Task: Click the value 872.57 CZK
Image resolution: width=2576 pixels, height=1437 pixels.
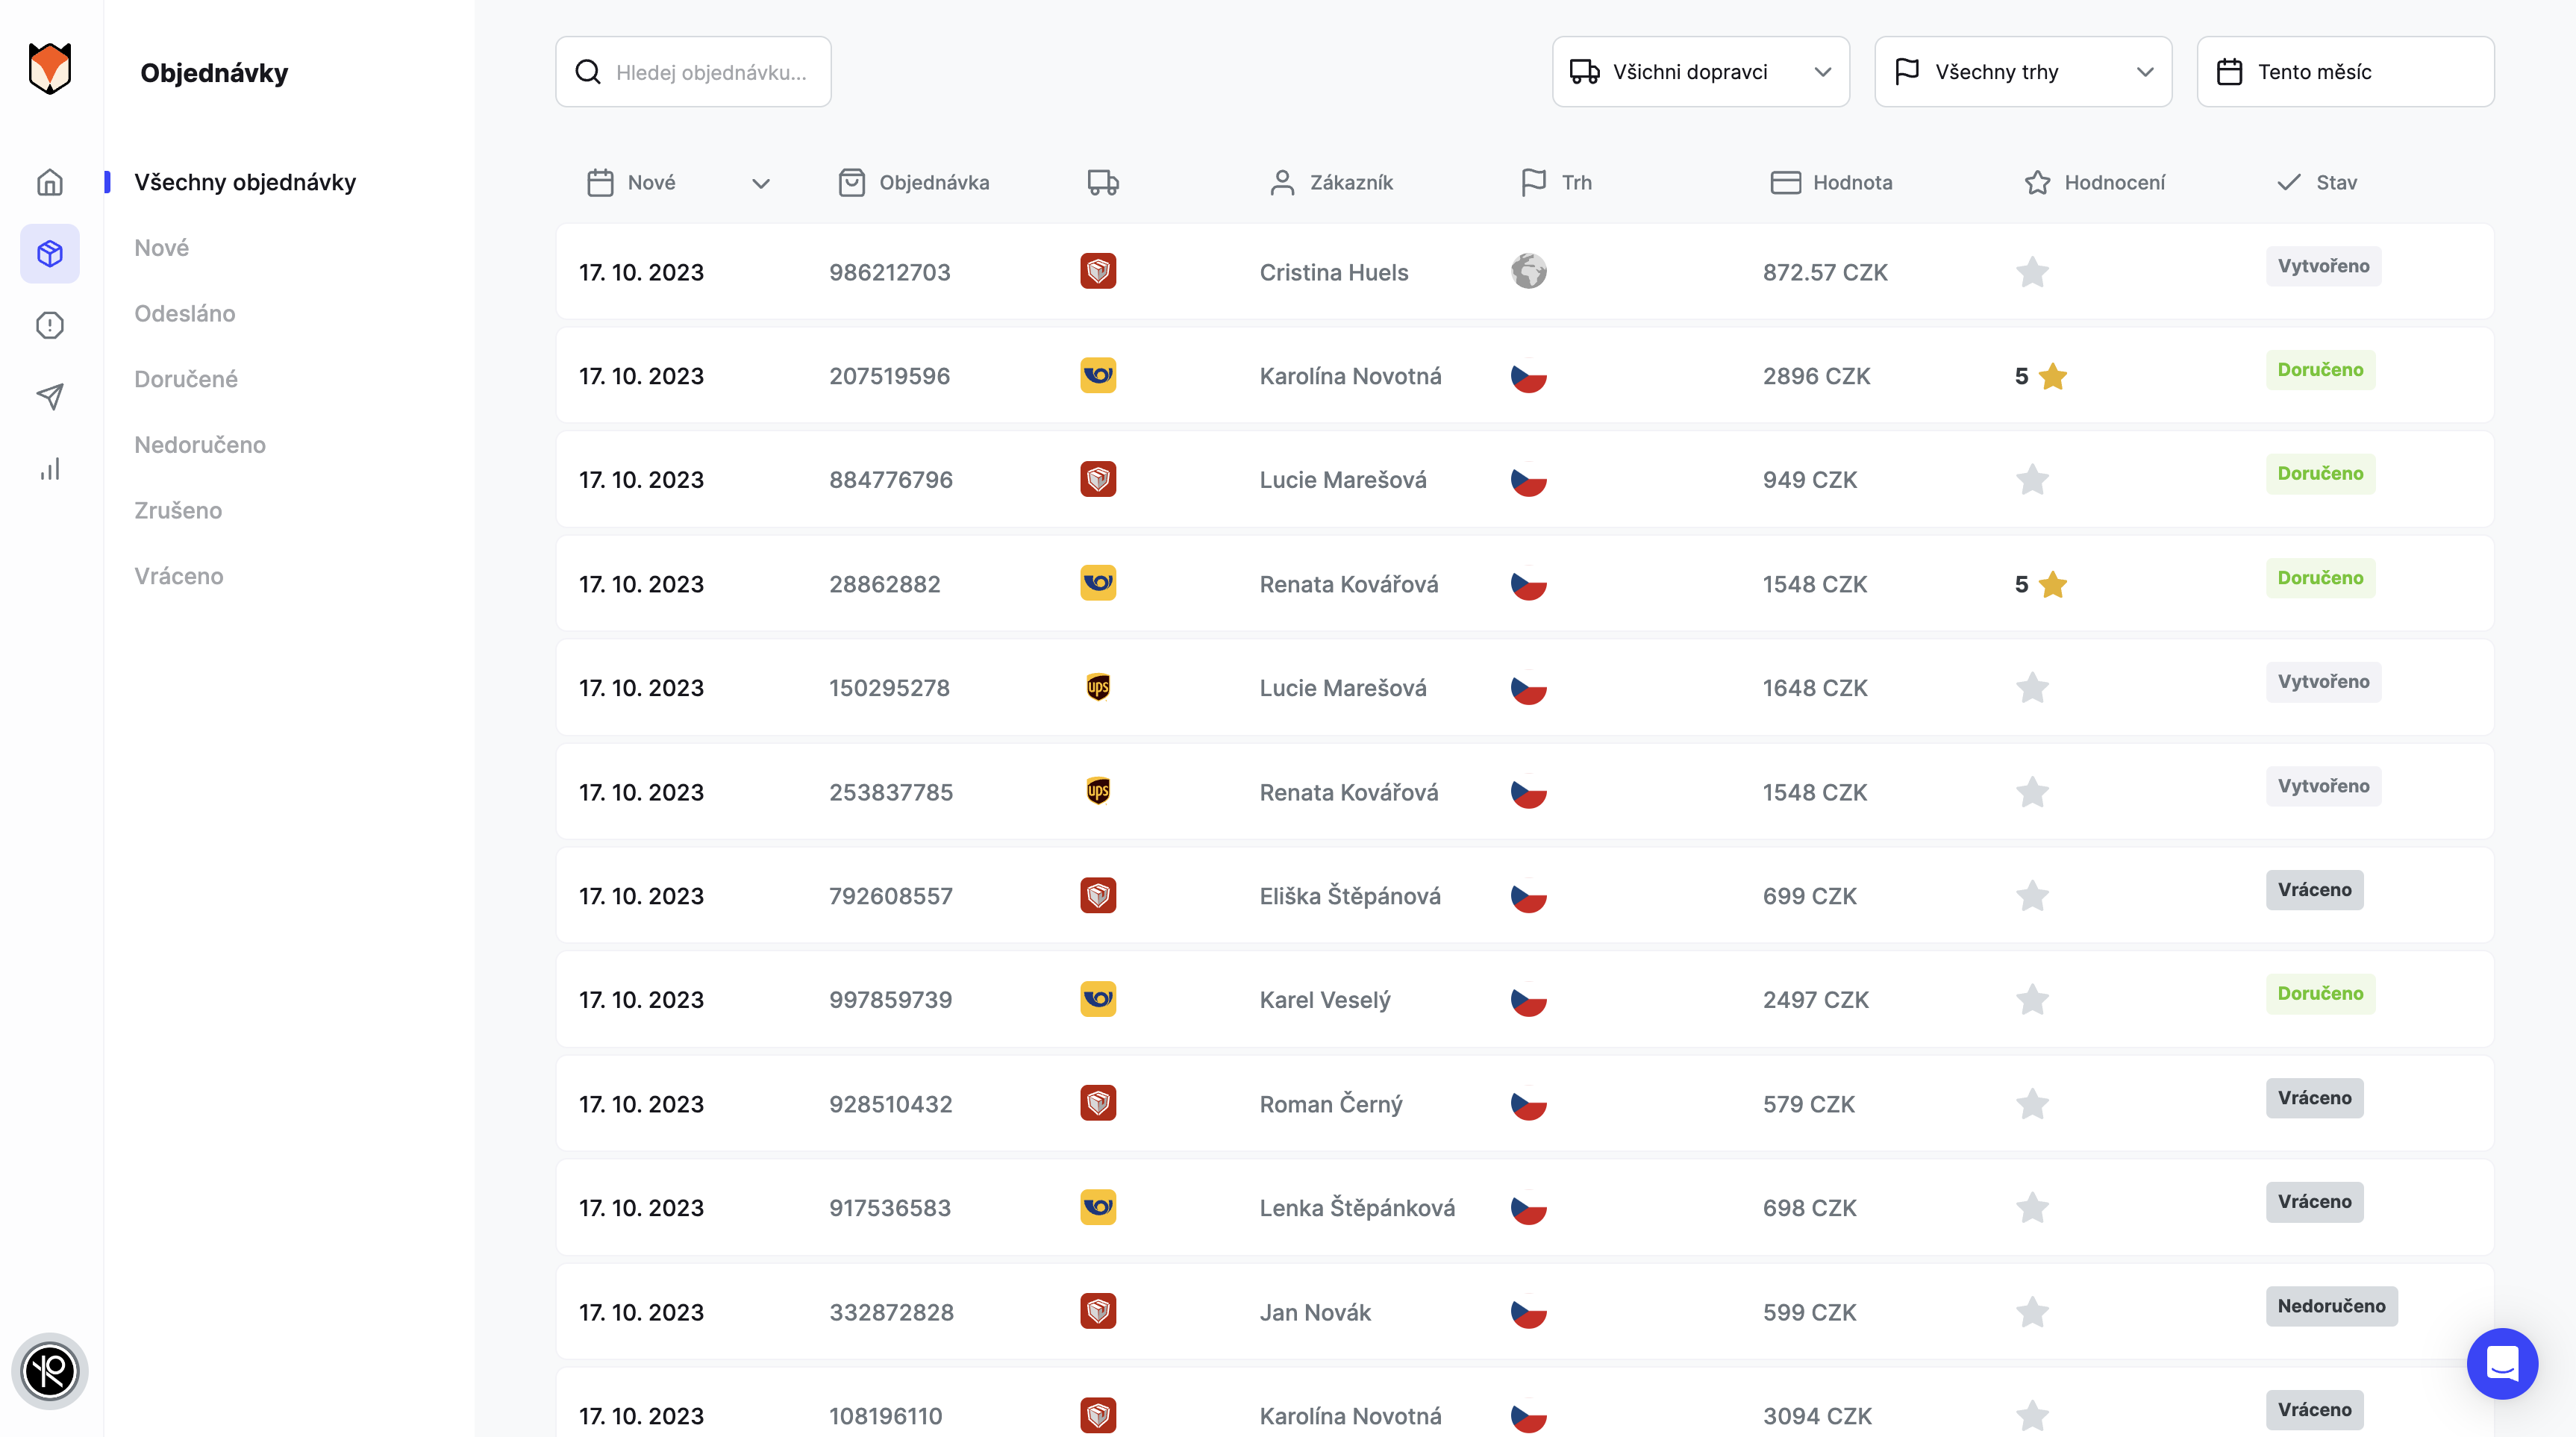Action: (x=1825, y=272)
